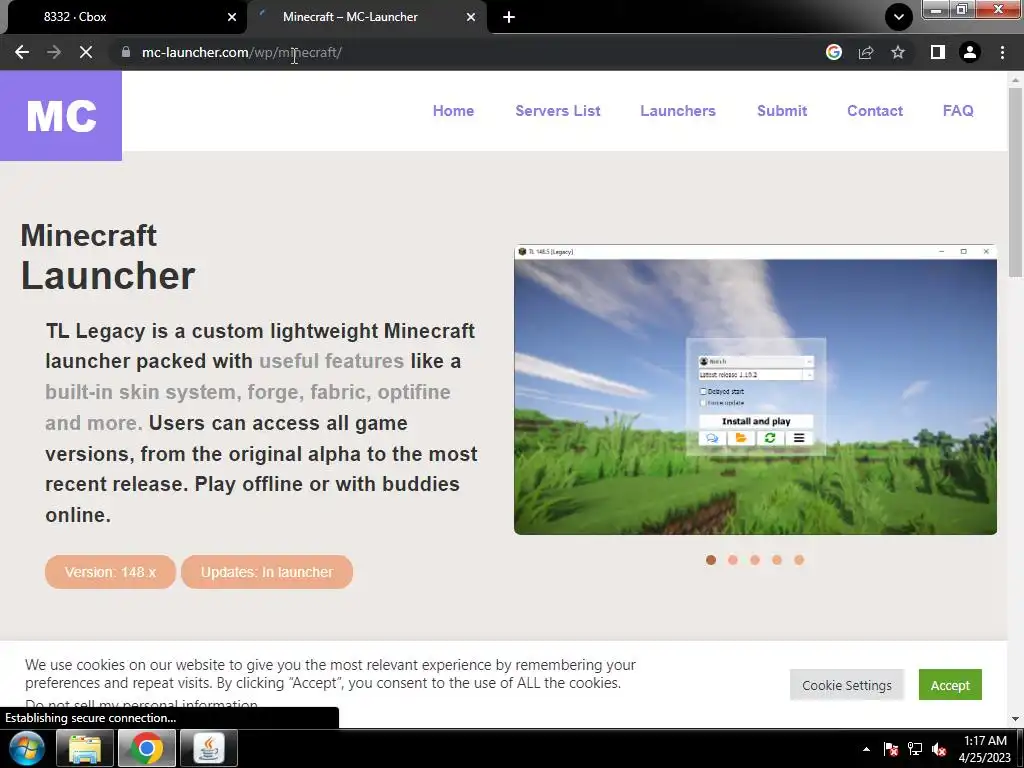
Task: Click the scrollbar up arrow
Action: click(1016, 80)
